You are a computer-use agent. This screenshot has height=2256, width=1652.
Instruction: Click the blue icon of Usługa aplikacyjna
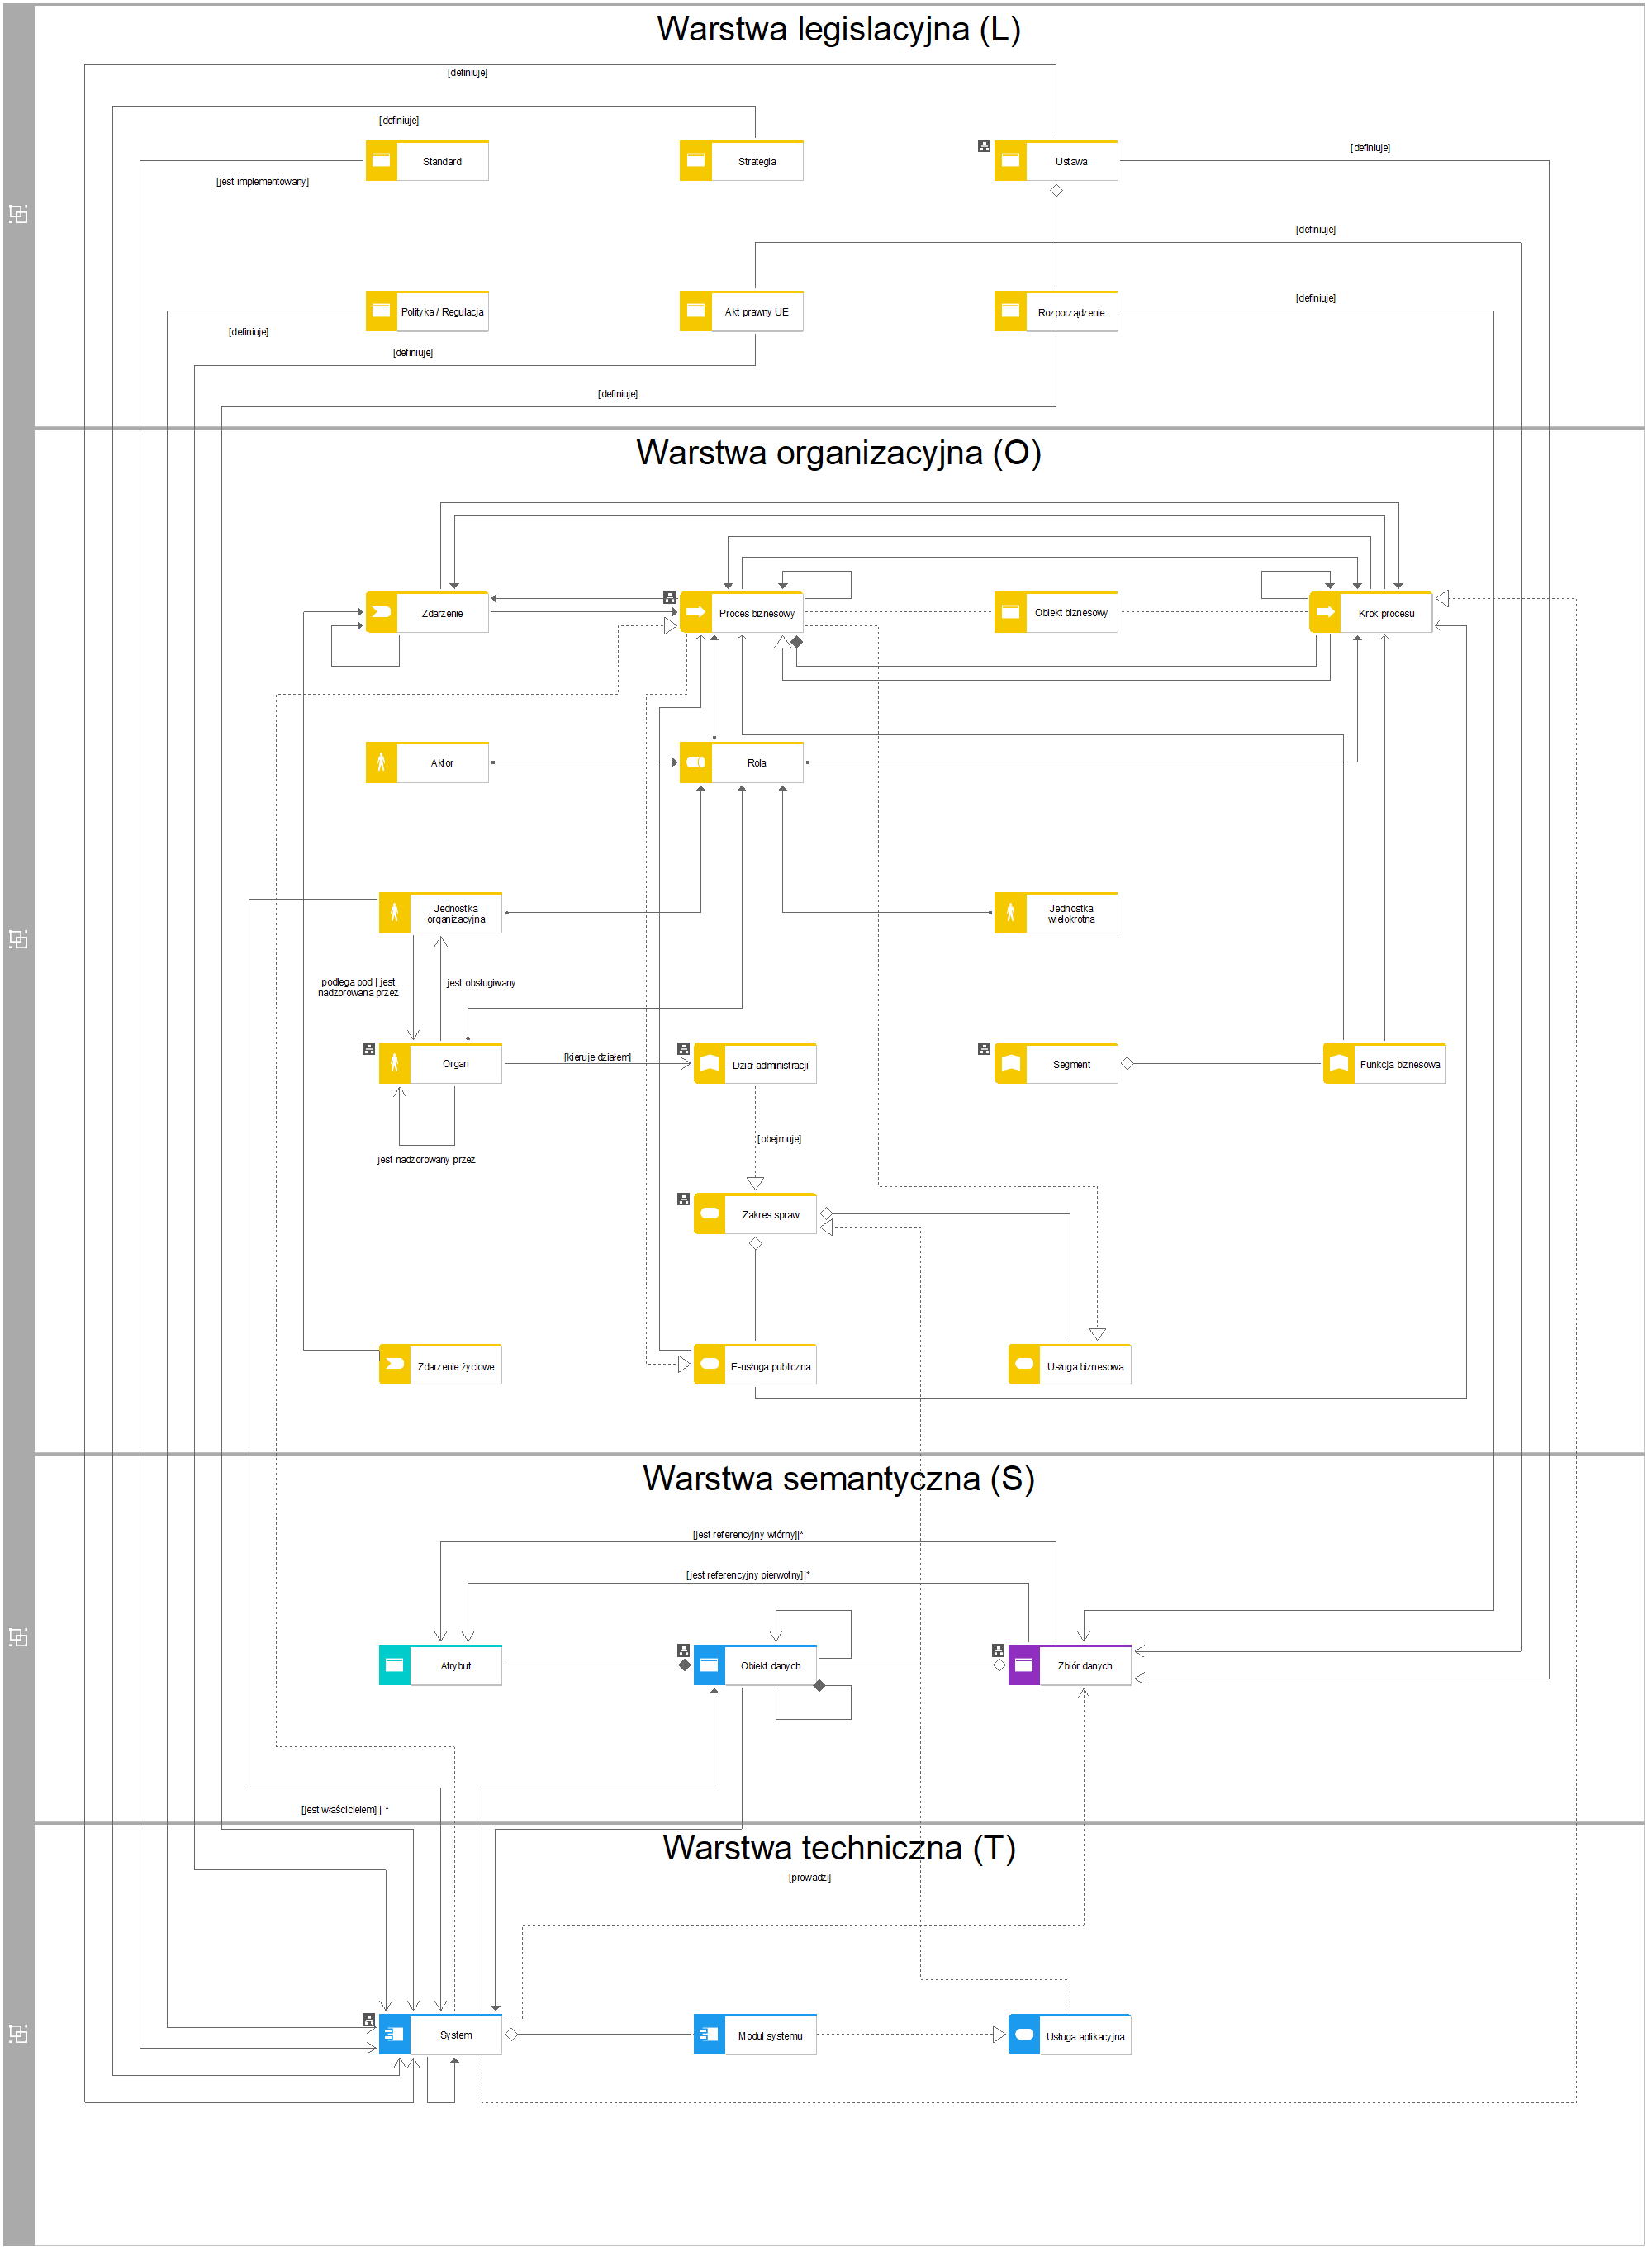[x=1024, y=2034]
